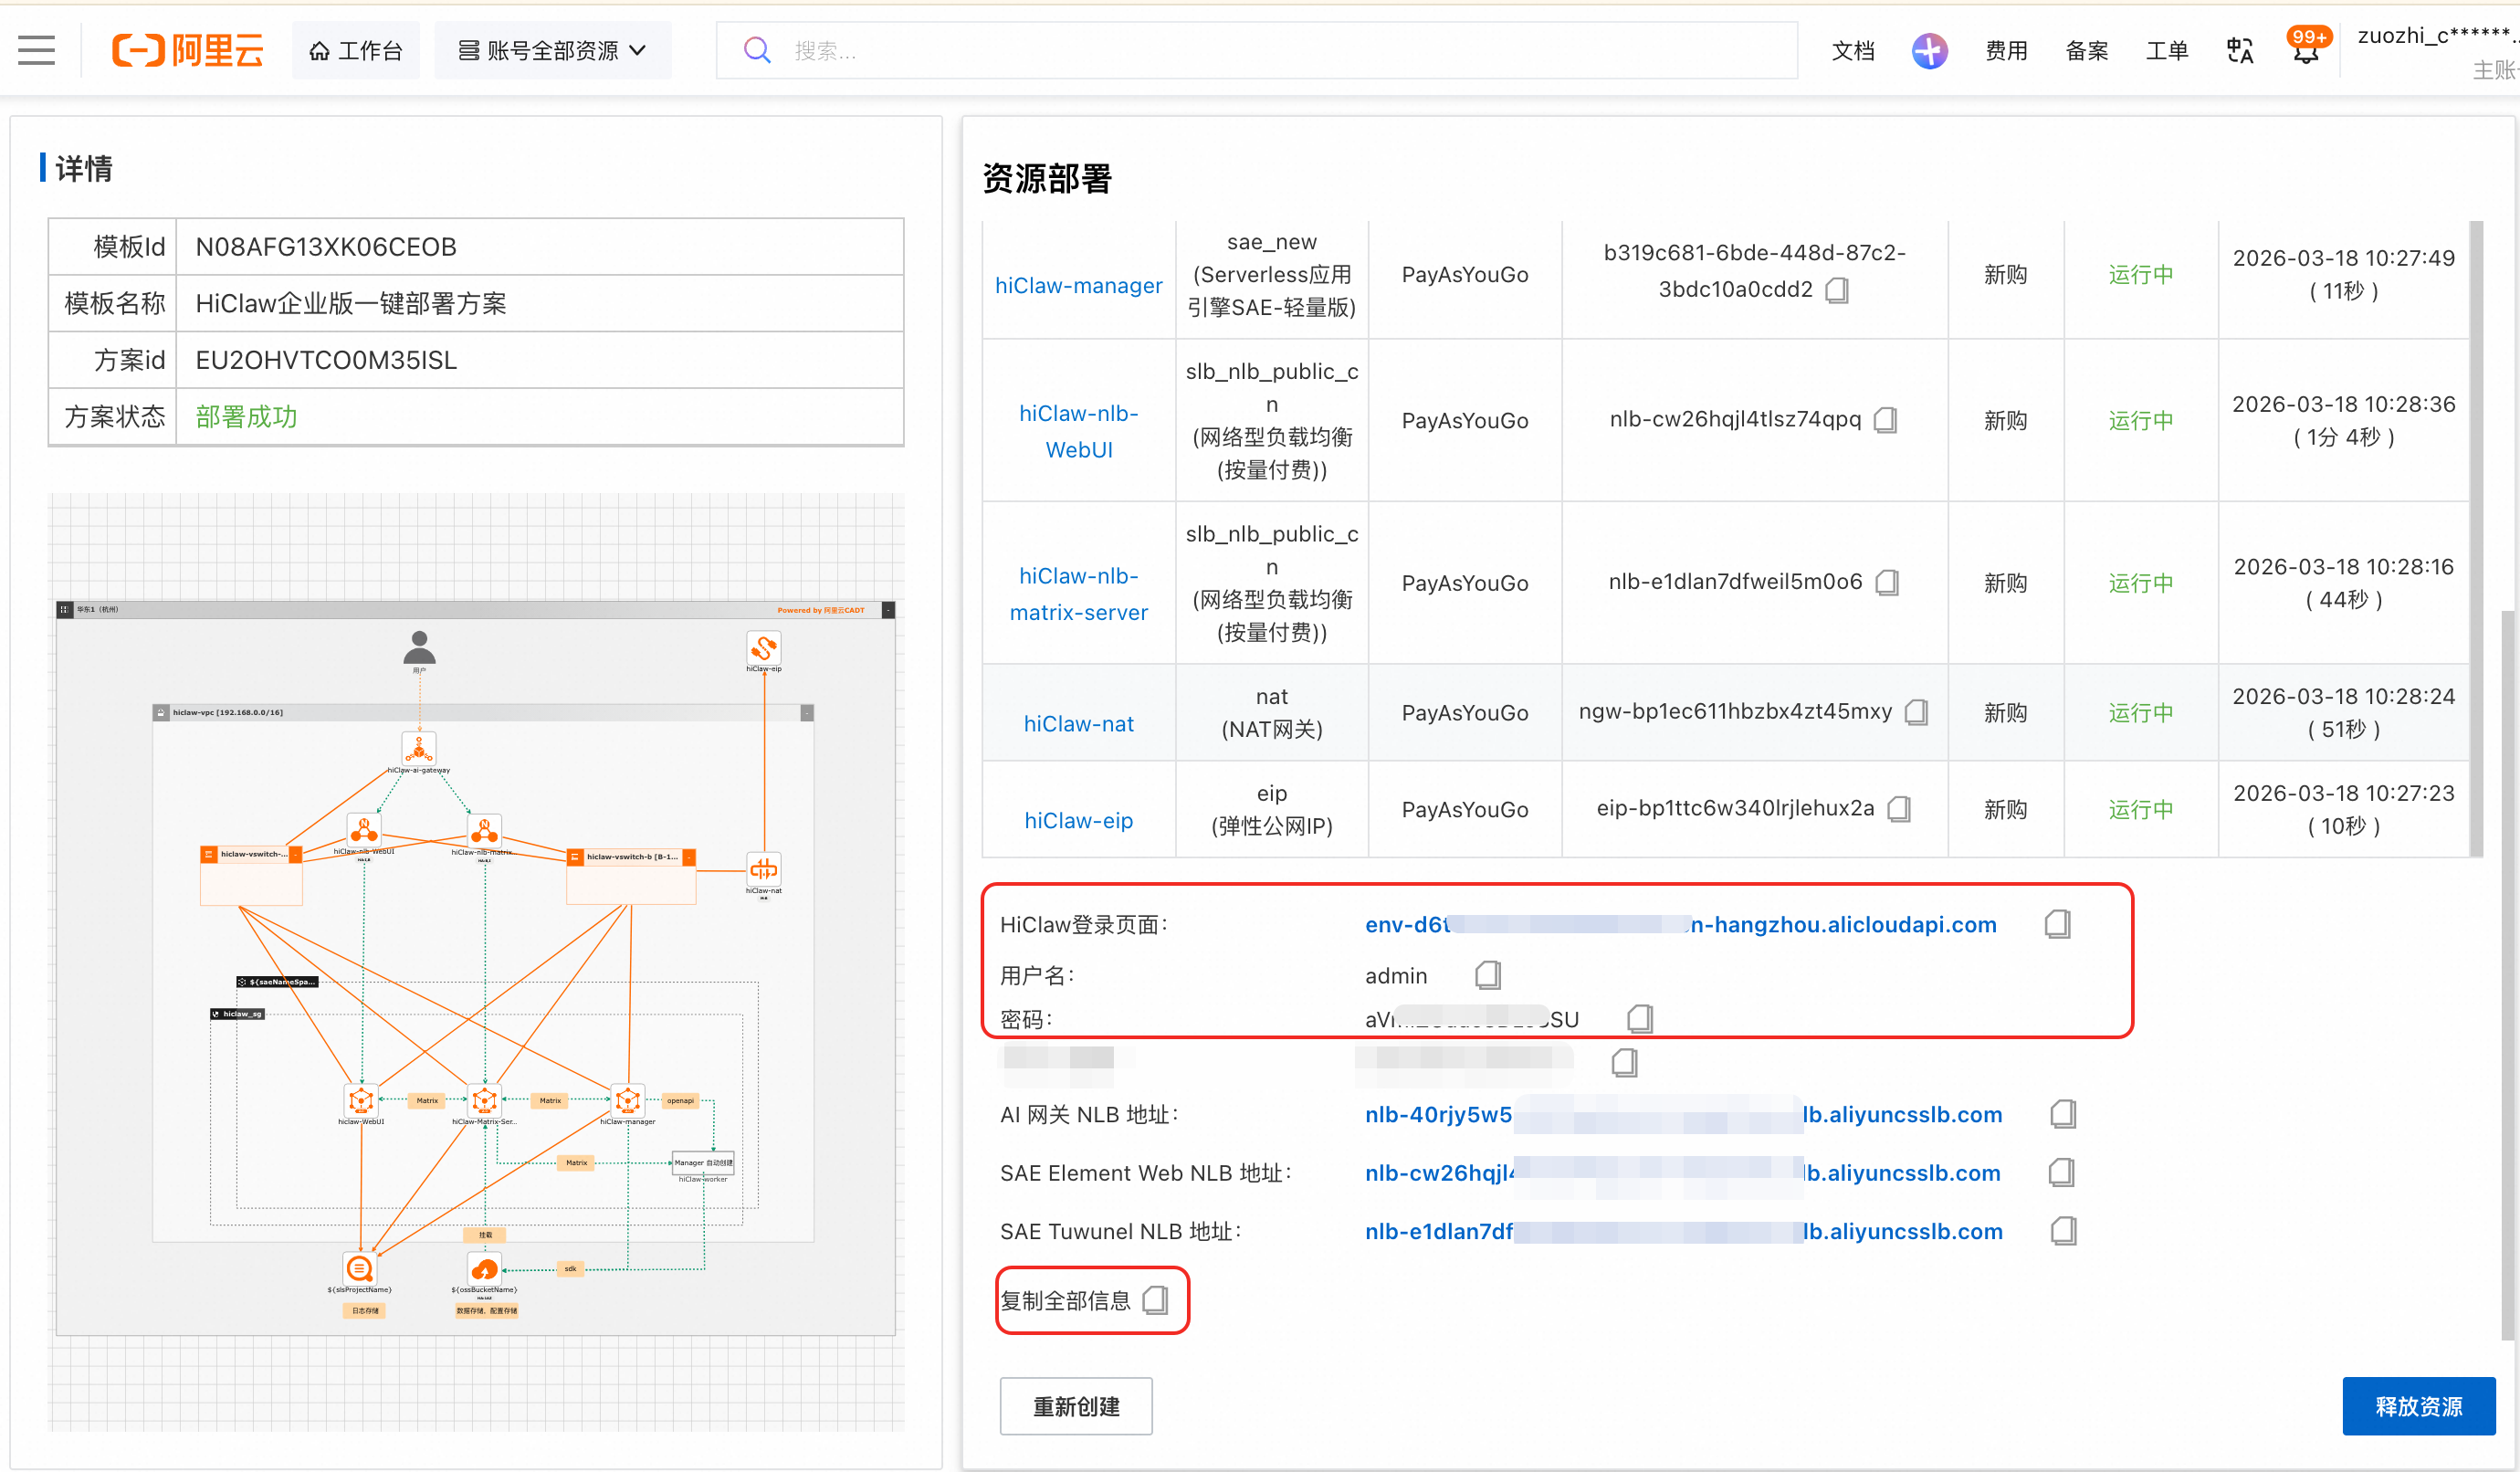Copy the SAE Tuwunel NLB 地址

pyautogui.click(x=2063, y=1231)
